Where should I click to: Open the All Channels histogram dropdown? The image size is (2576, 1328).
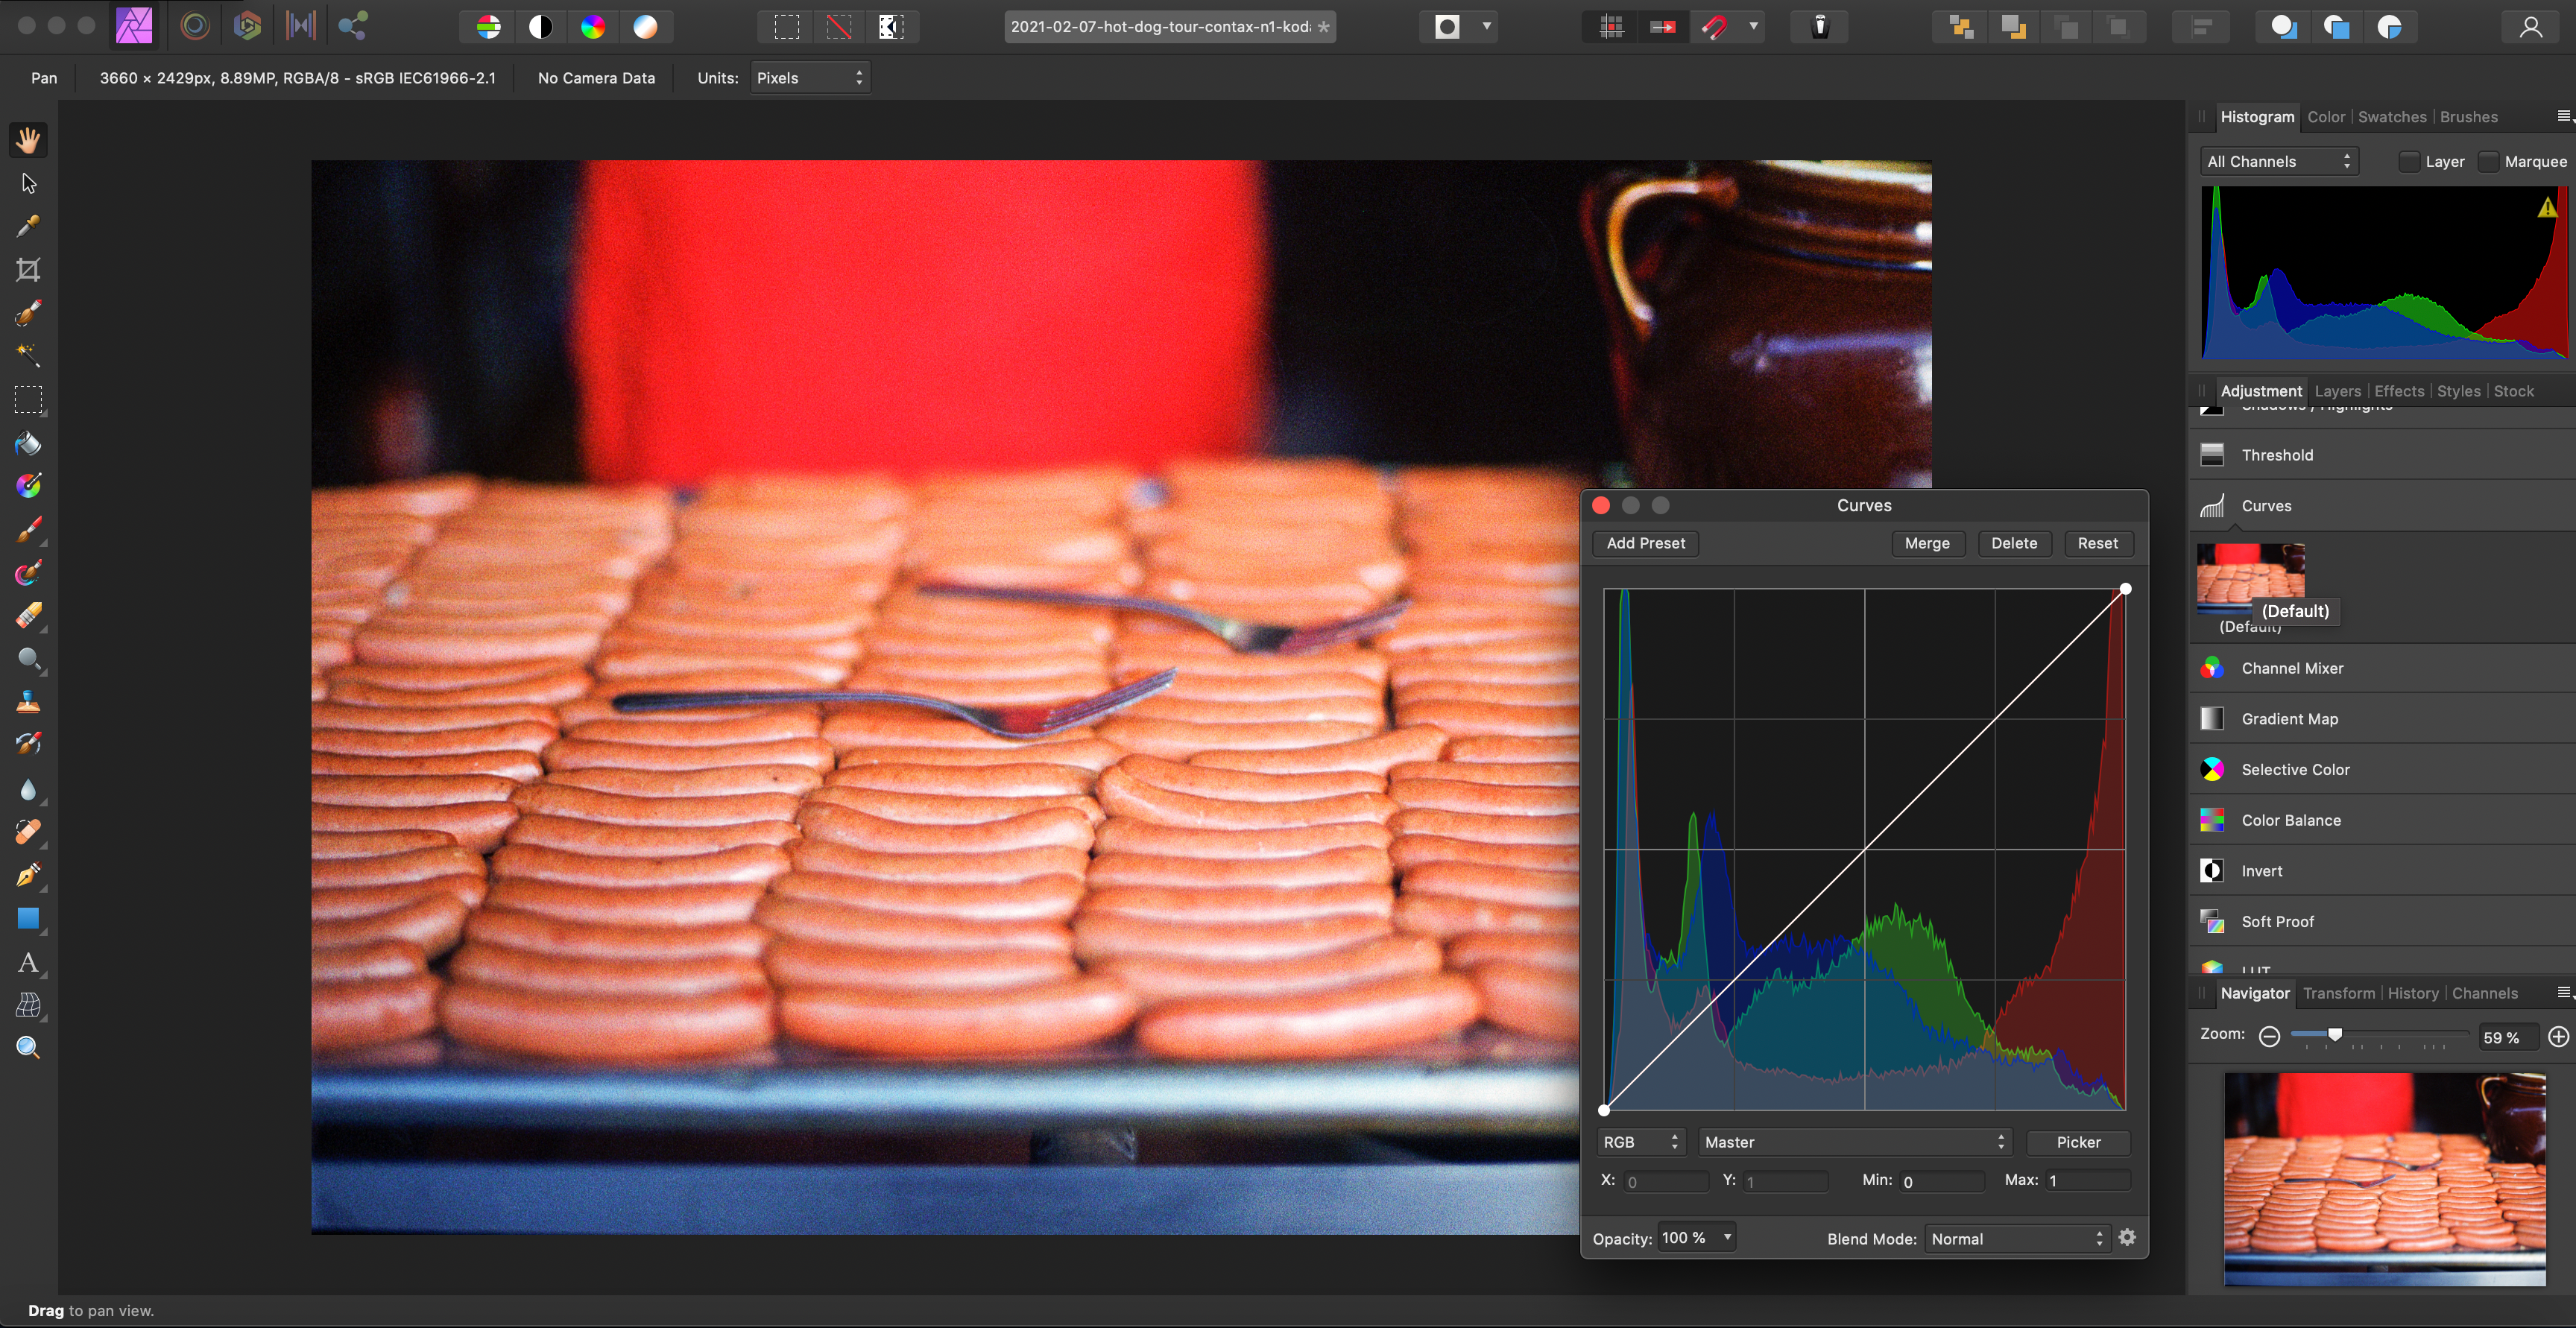pos(2279,162)
